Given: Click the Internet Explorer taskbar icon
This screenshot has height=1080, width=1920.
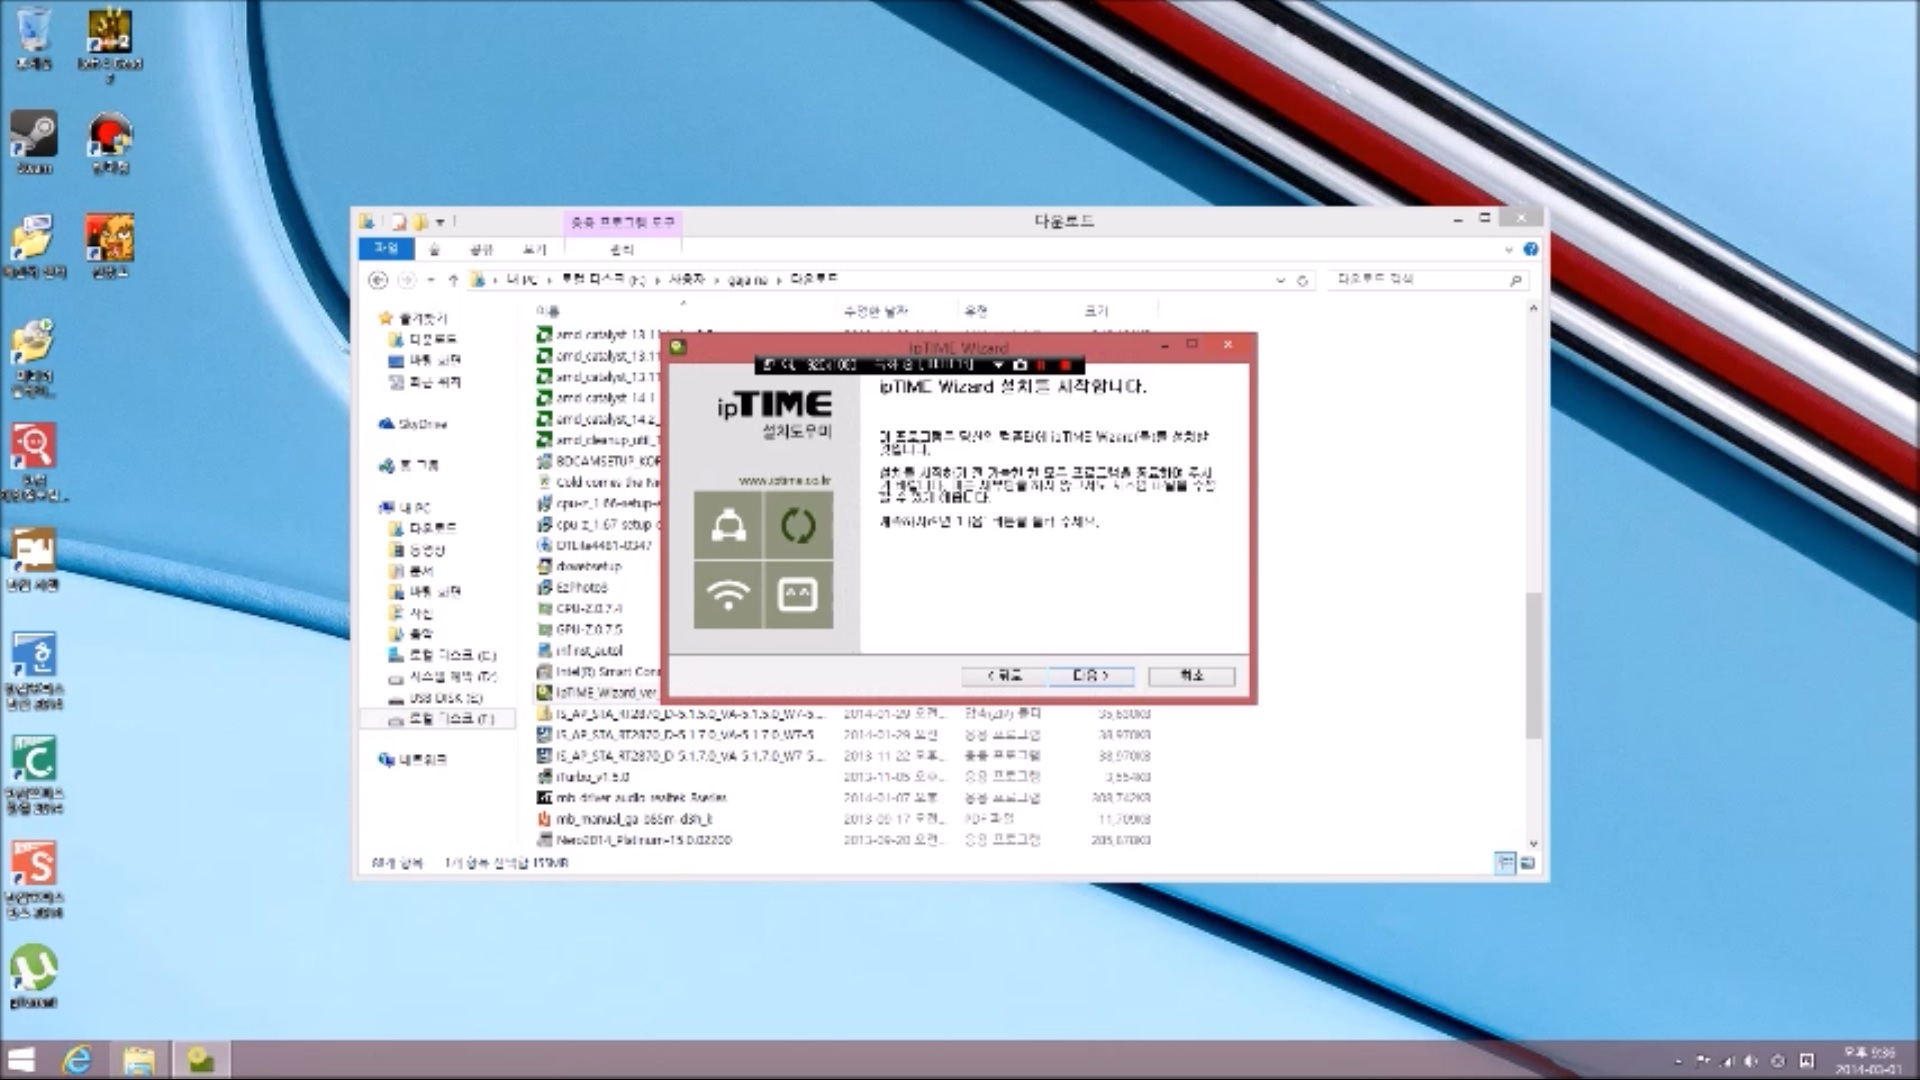Looking at the screenshot, I should coord(77,1060).
